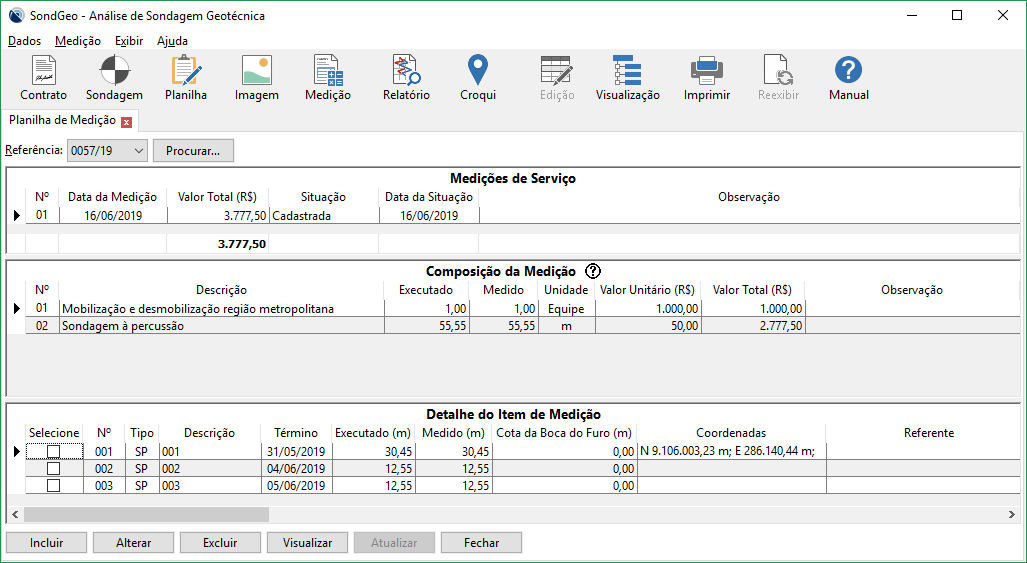Click the Alterar button
Image resolution: width=1027 pixels, height=563 pixels.
point(134,543)
